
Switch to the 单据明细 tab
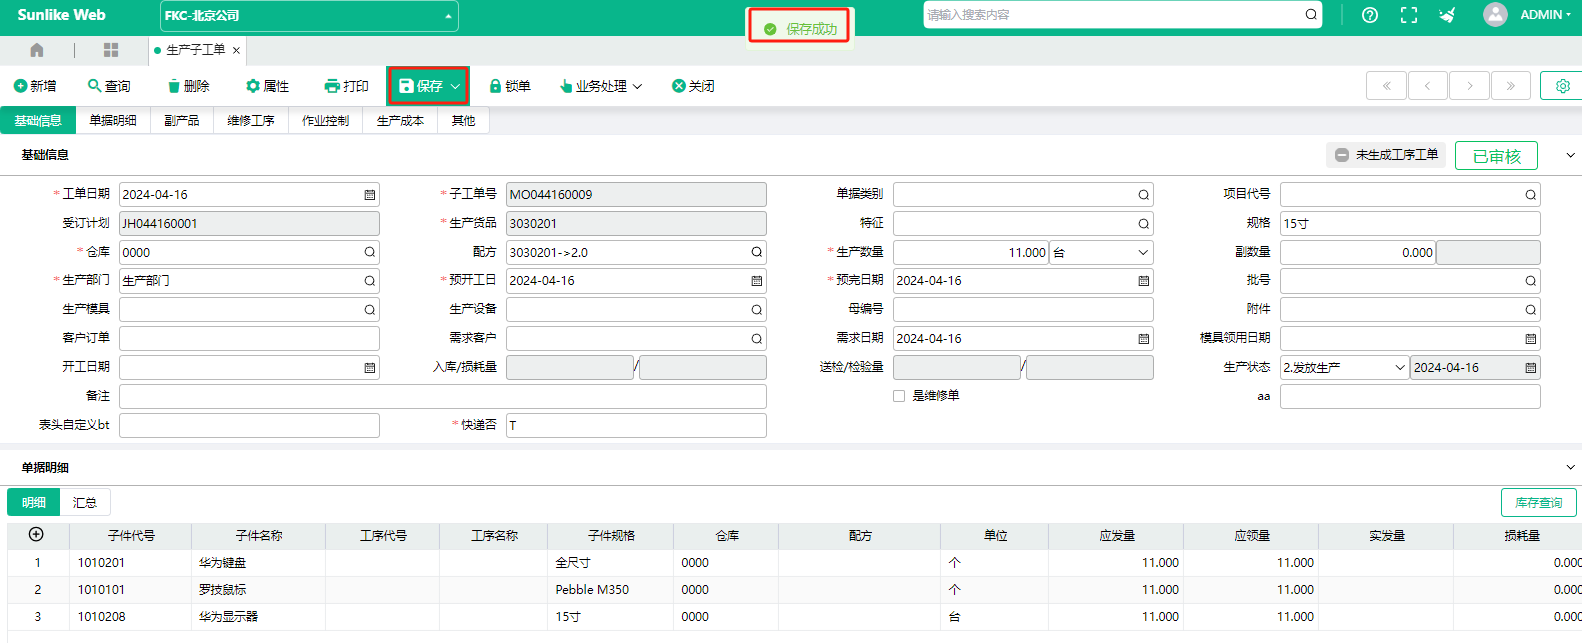point(113,121)
